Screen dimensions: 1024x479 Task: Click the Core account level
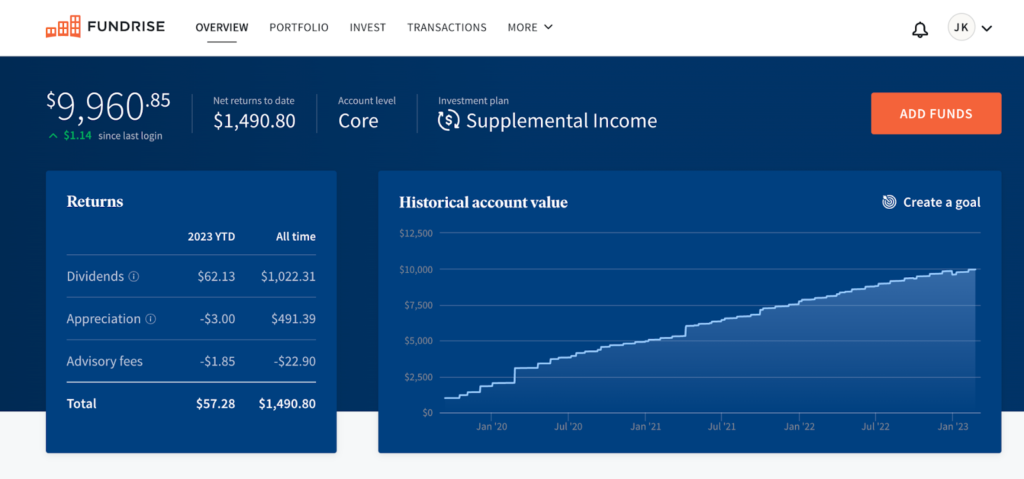358,121
